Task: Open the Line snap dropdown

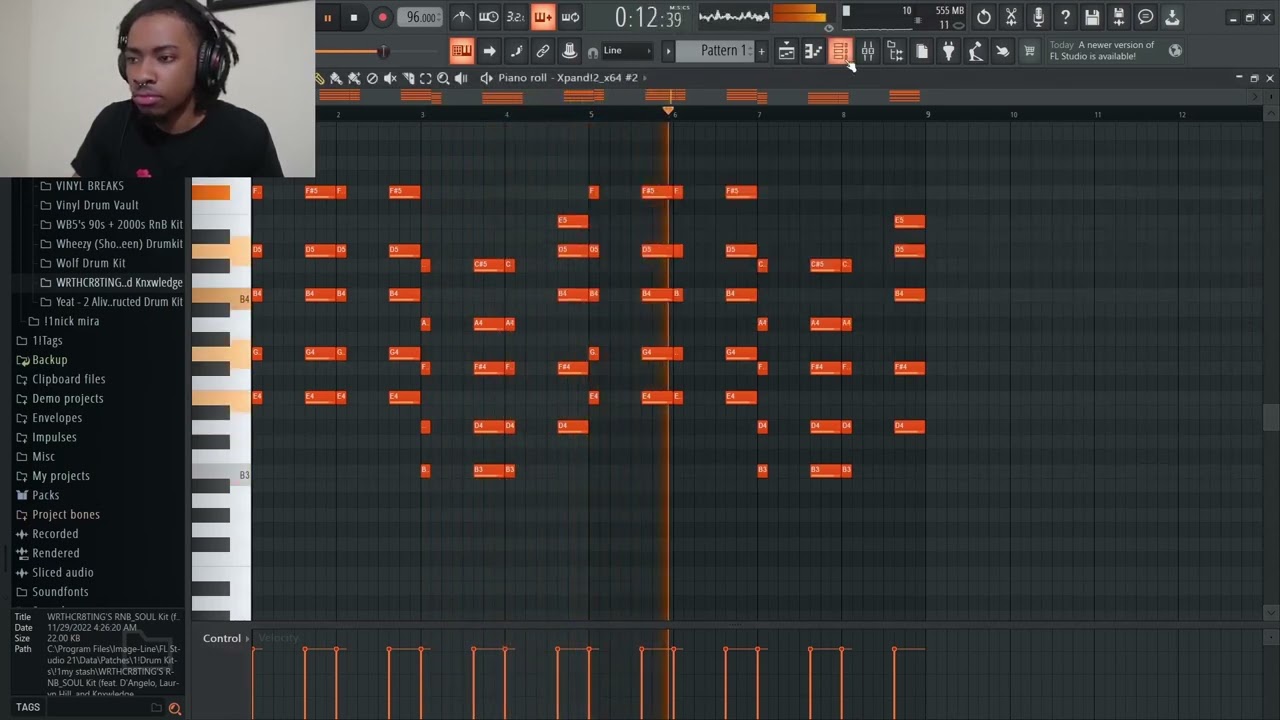Action: (627, 51)
